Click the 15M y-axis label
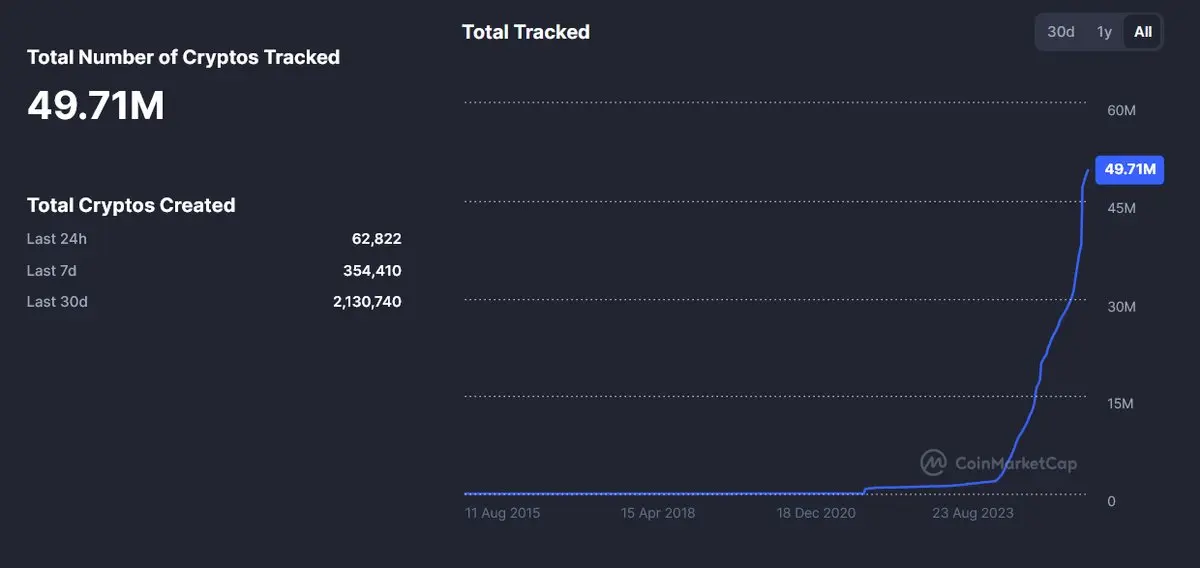 [1122, 404]
